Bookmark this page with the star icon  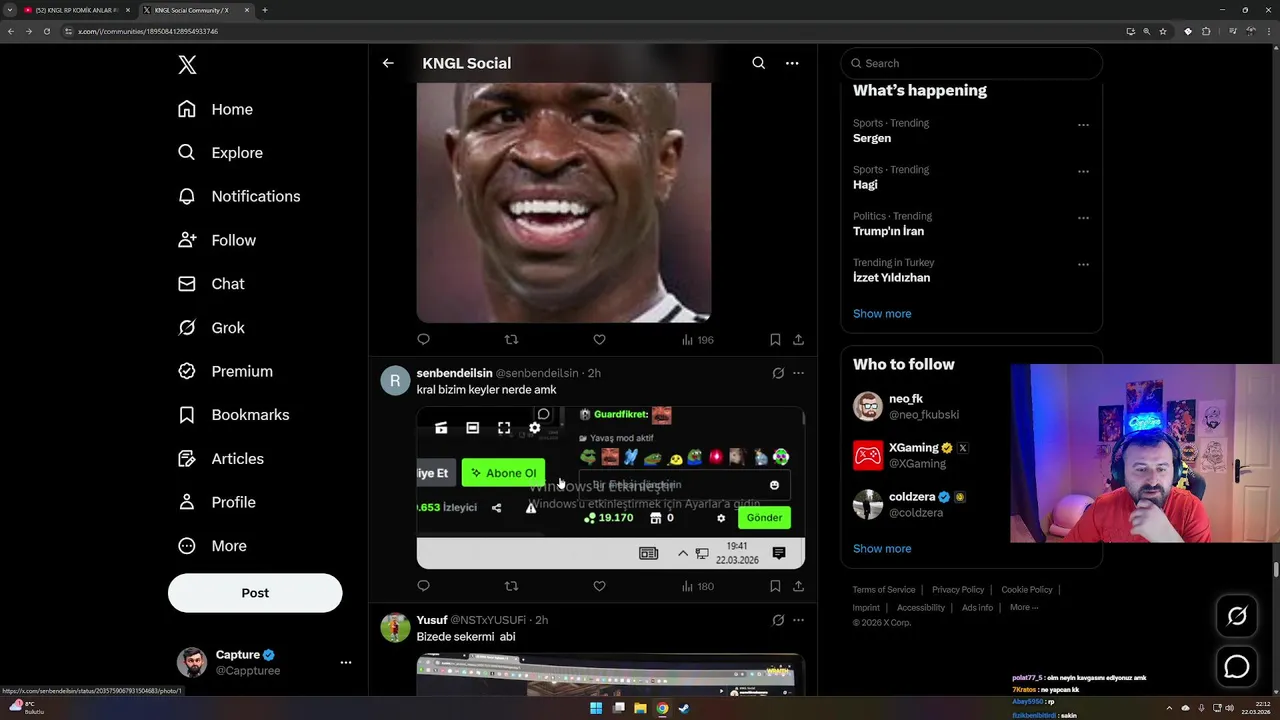tap(1163, 31)
